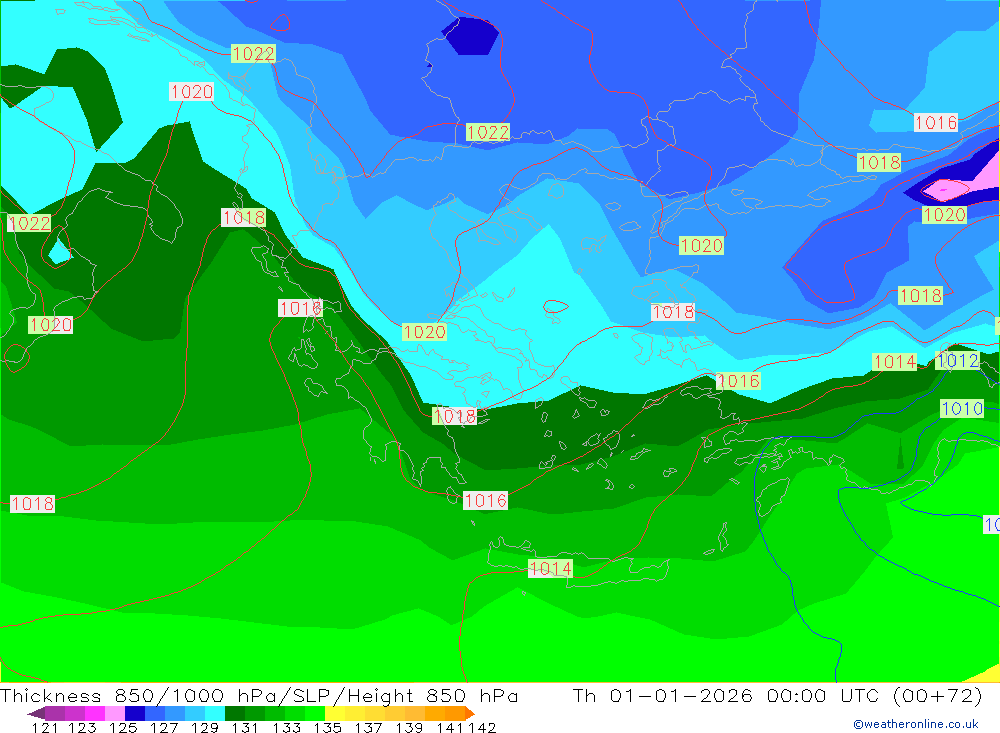Click the 1016 label in upper-right corner
Screen dimensions: 1000x733
tap(936, 122)
